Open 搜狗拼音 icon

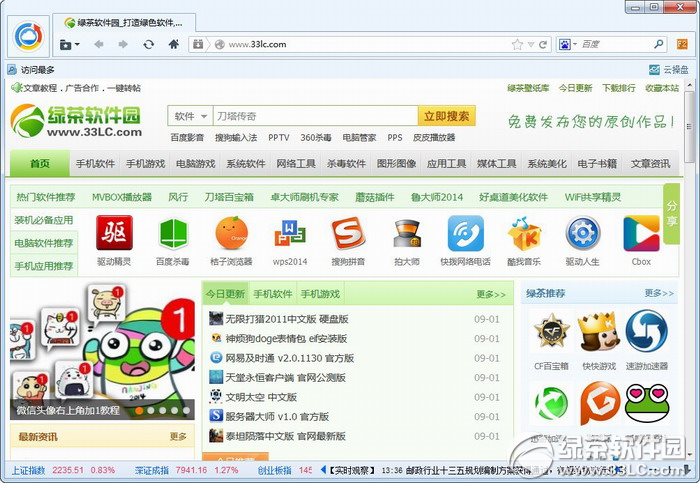point(348,233)
